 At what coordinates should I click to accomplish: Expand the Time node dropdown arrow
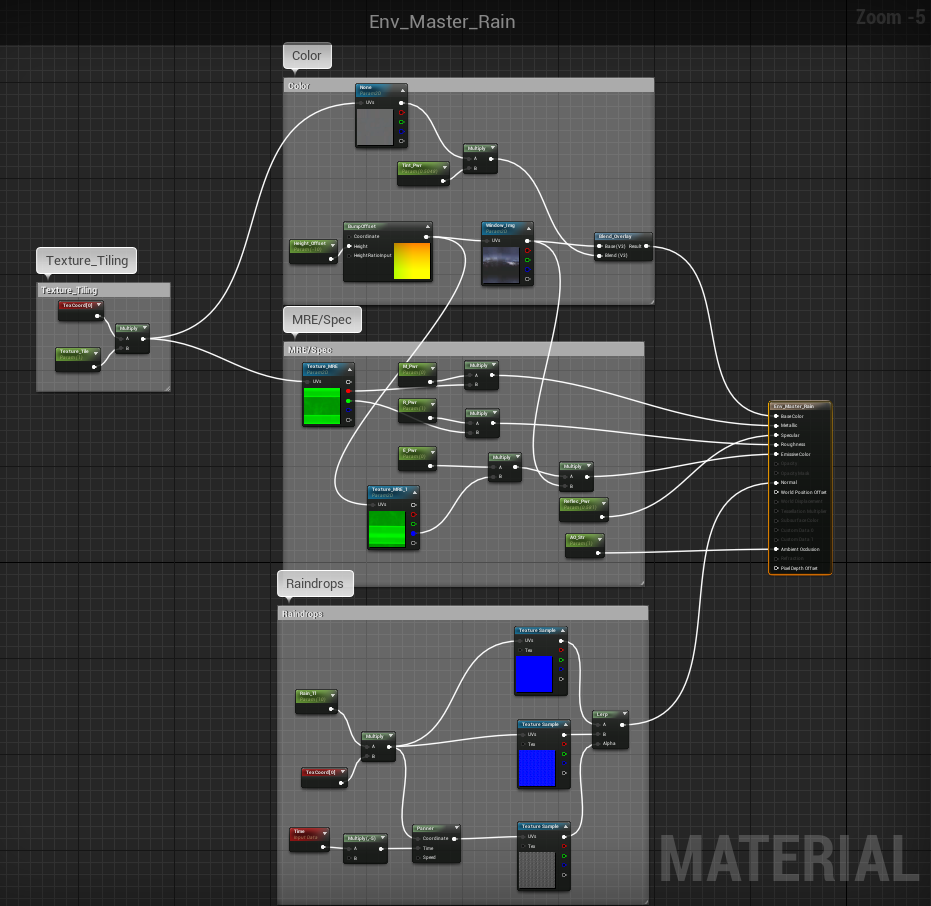[324, 833]
